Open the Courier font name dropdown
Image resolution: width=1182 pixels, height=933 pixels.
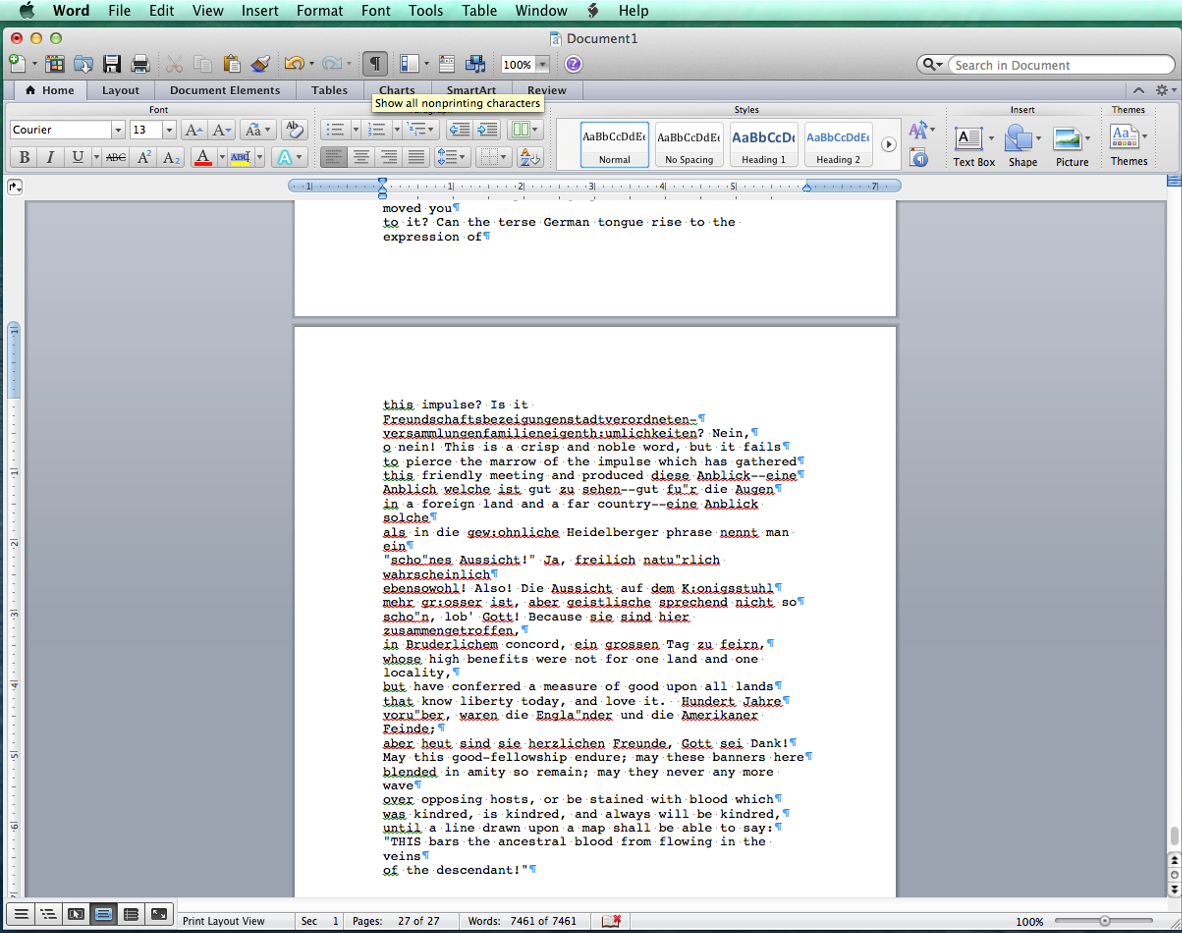[x=117, y=130]
